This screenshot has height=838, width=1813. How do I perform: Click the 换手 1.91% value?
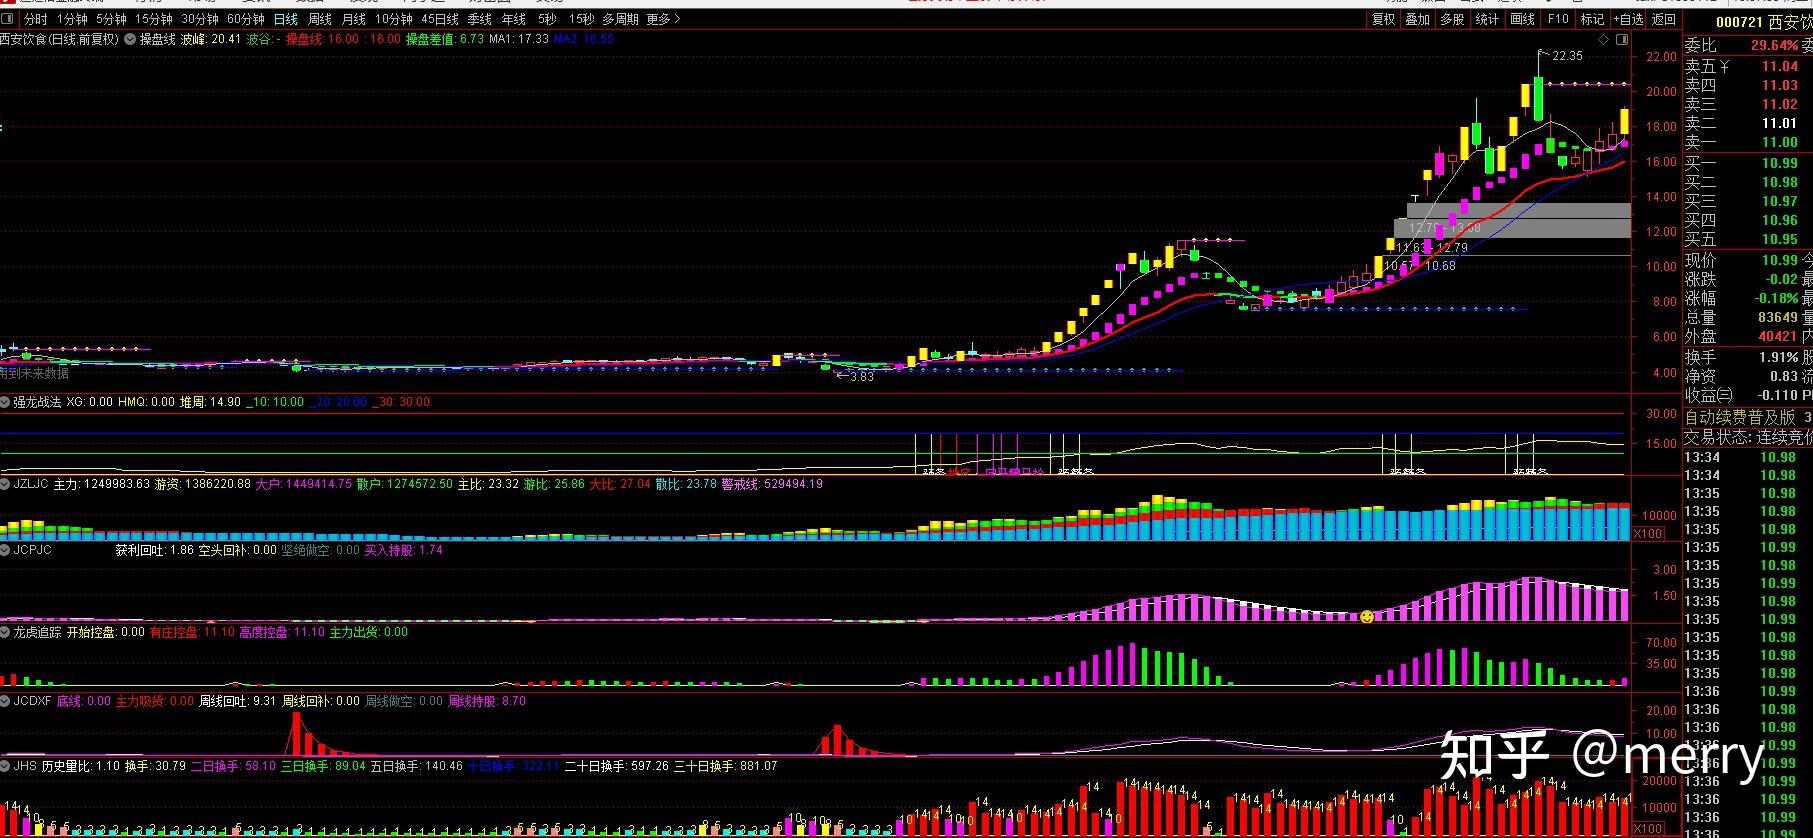click(1778, 357)
